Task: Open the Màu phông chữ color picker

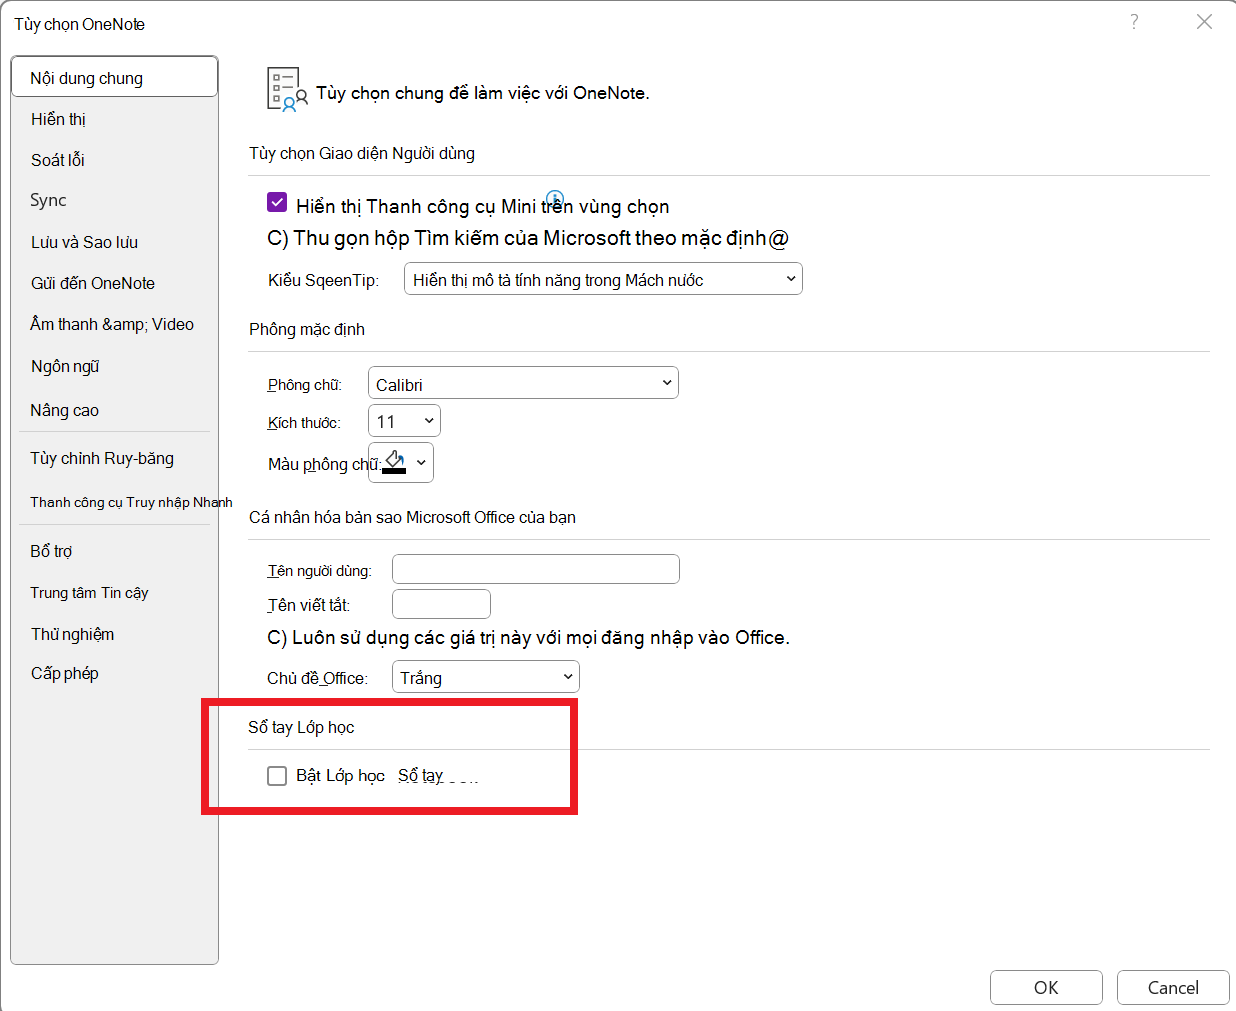Action: (x=401, y=462)
